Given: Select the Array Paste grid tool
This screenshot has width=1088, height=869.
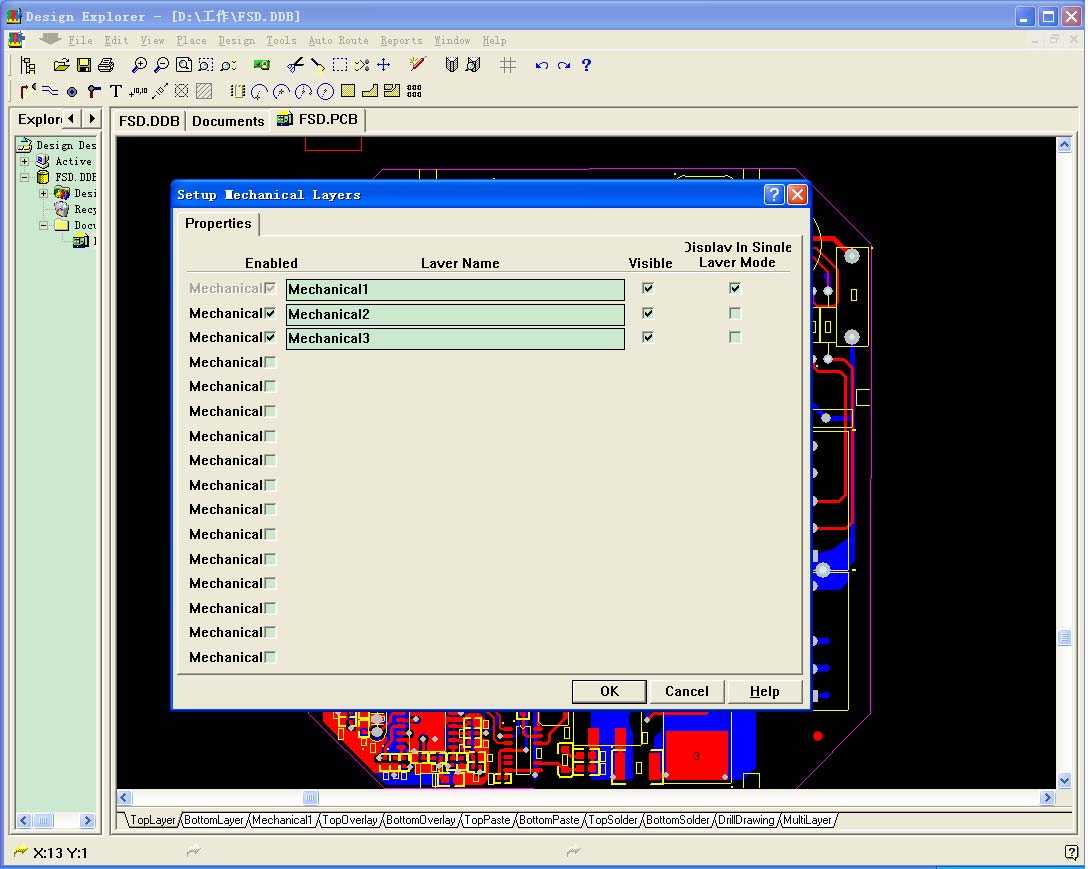Looking at the screenshot, I should tap(414, 91).
